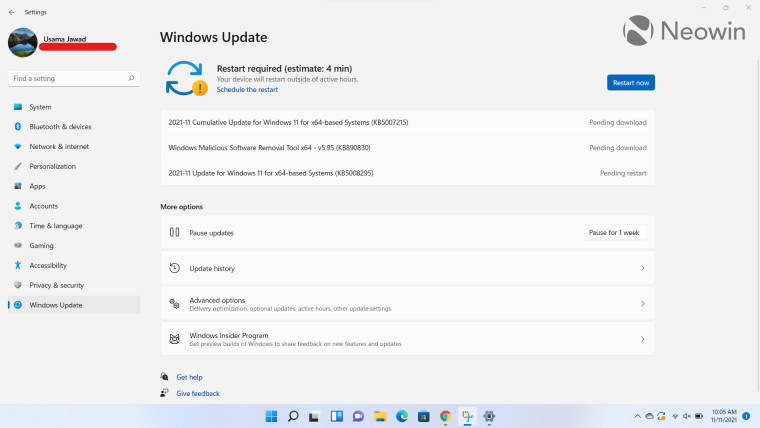Select the KB5007215 cumulative update row
This screenshot has width=760, height=428.
pyautogui.click(x=407, y=123)
